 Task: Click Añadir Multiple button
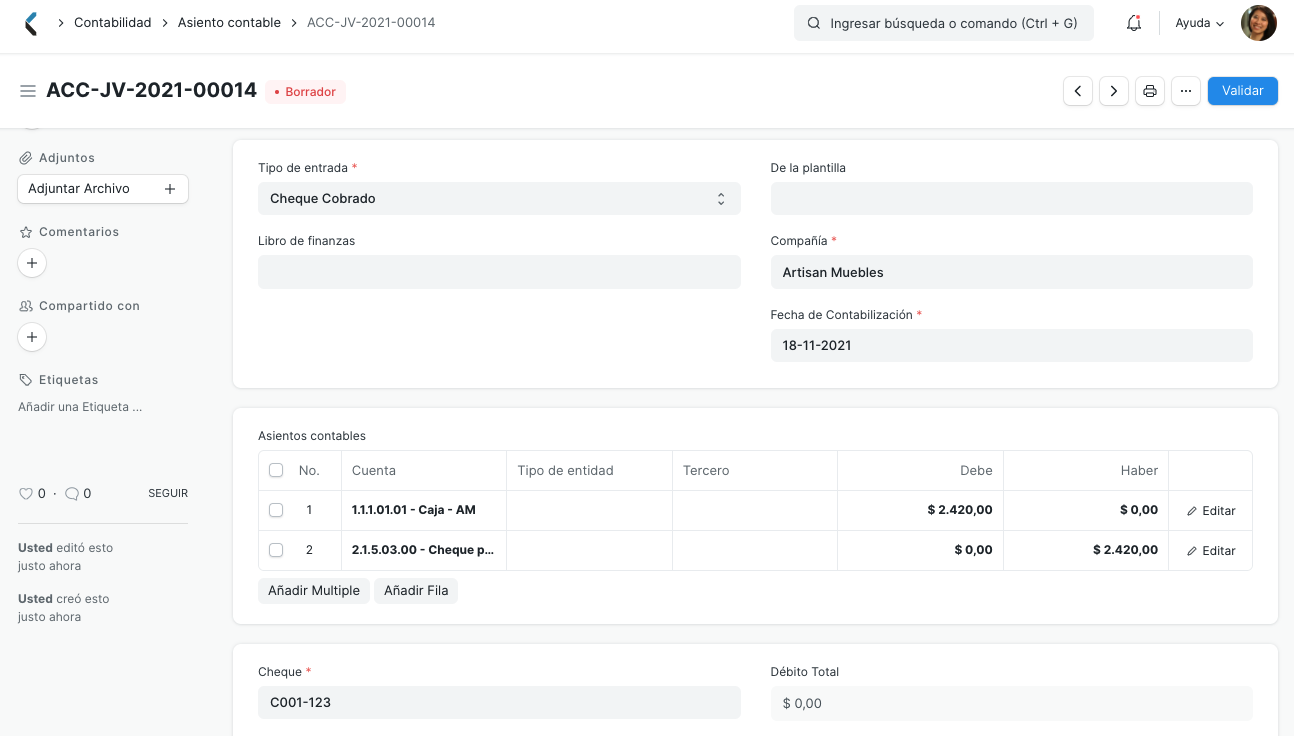[314, 591]
